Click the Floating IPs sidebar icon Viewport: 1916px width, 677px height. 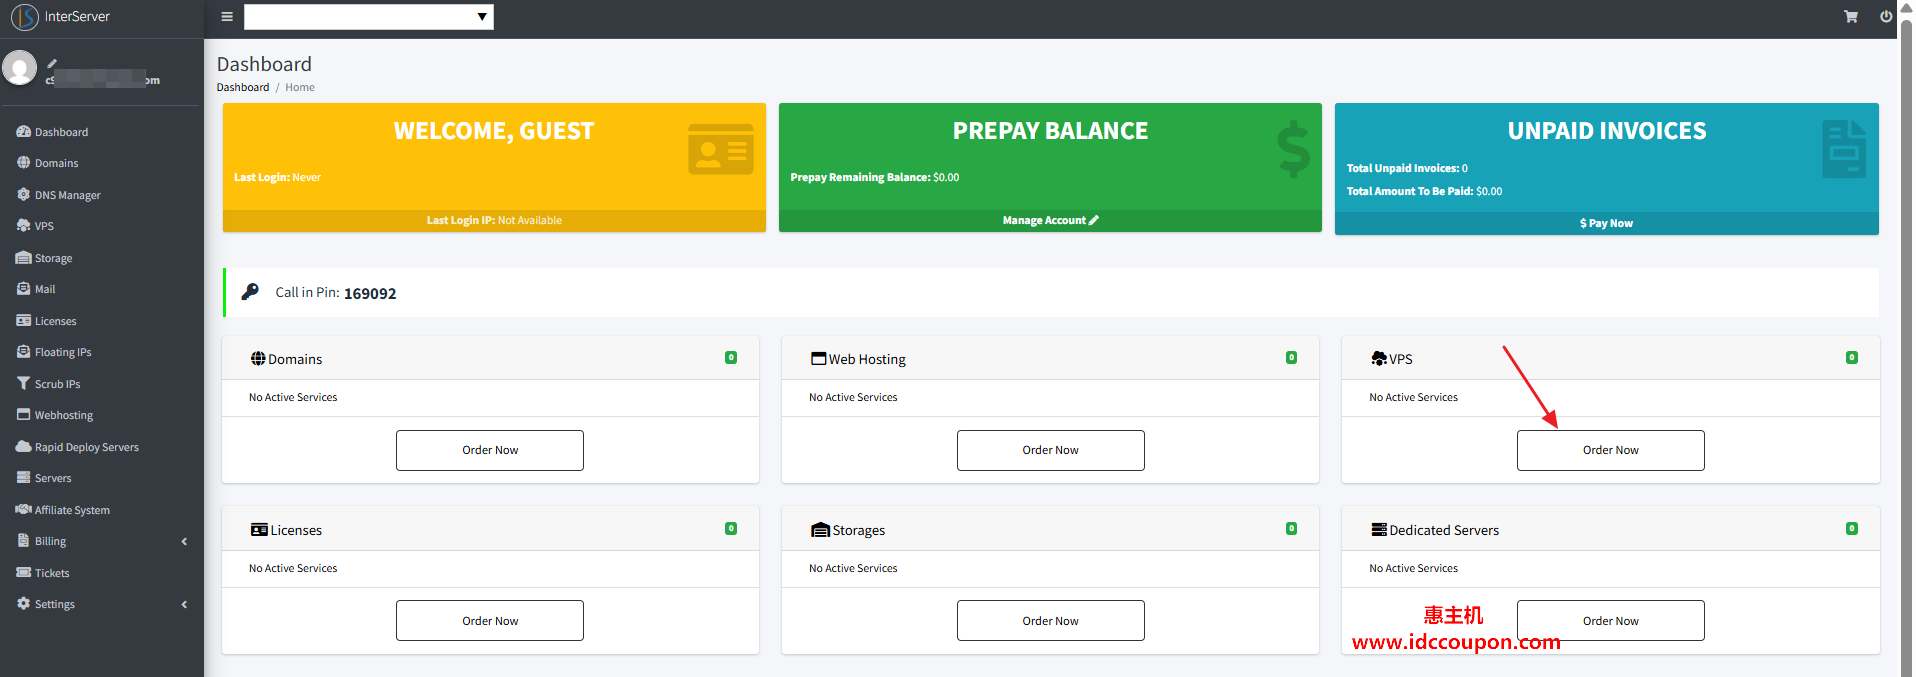point(23,351)
